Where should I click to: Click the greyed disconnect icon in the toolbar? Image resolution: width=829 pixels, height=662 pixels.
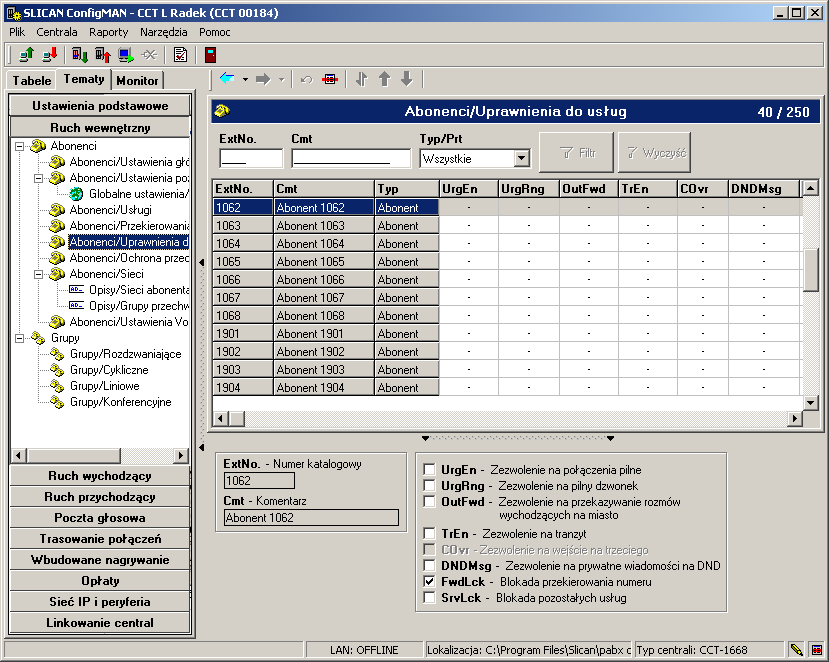tap(150, 54)
